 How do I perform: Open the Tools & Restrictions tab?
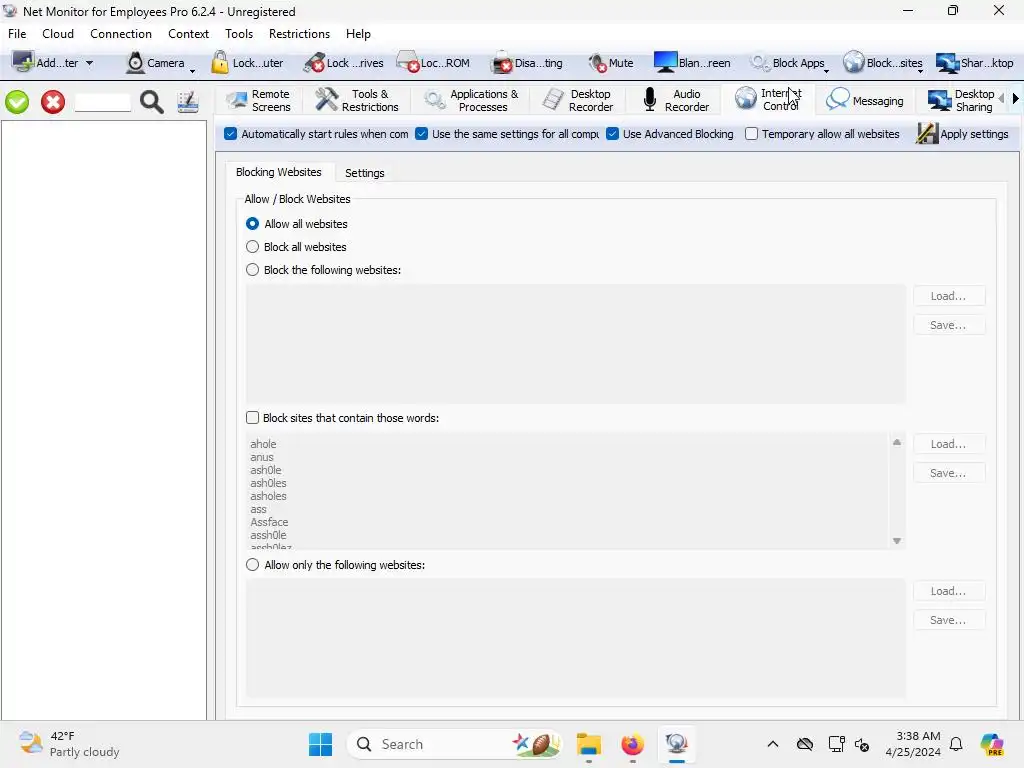(357, 101)
